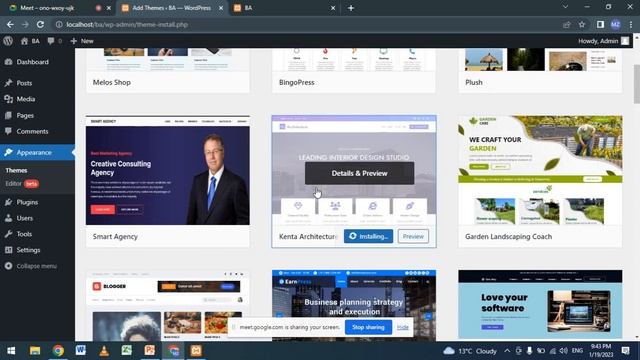Click the Media icon in sidebar
Viewport: 640px width, 360px height.
(9, 99)
